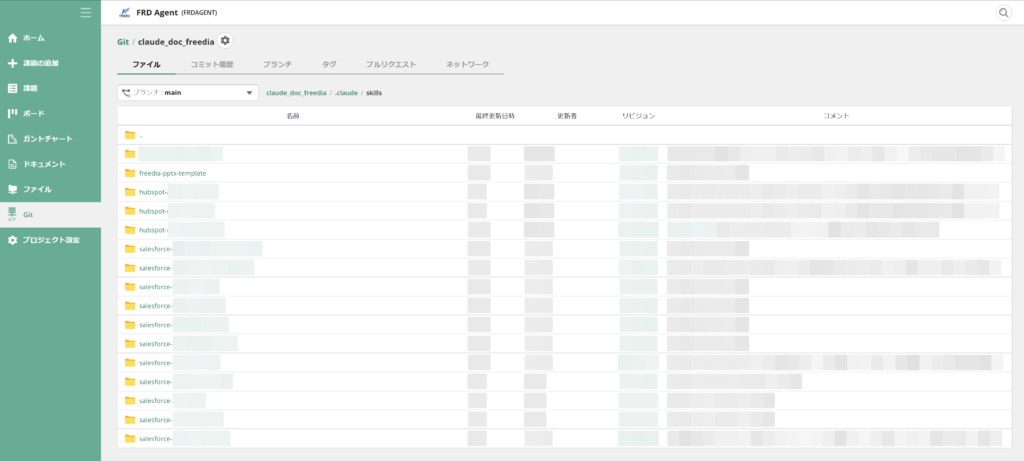Open the プロジェクト設定 gear icon

click(x=12, y=240)
